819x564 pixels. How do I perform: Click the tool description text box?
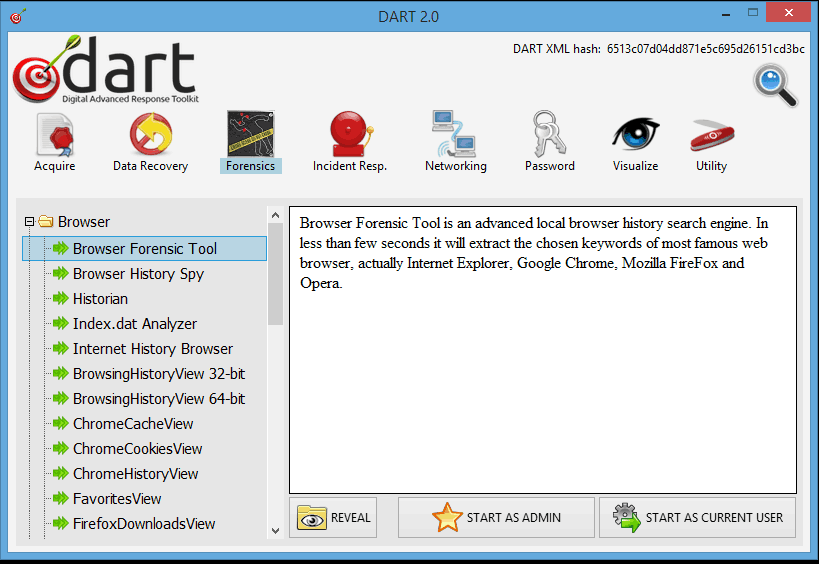pos(543,350)
